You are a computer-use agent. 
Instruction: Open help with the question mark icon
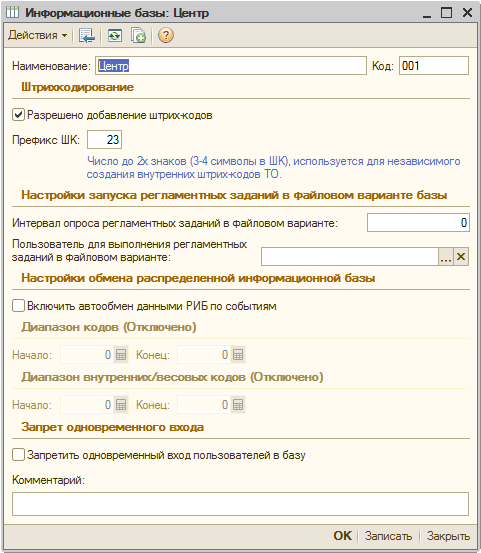point(166,35)
